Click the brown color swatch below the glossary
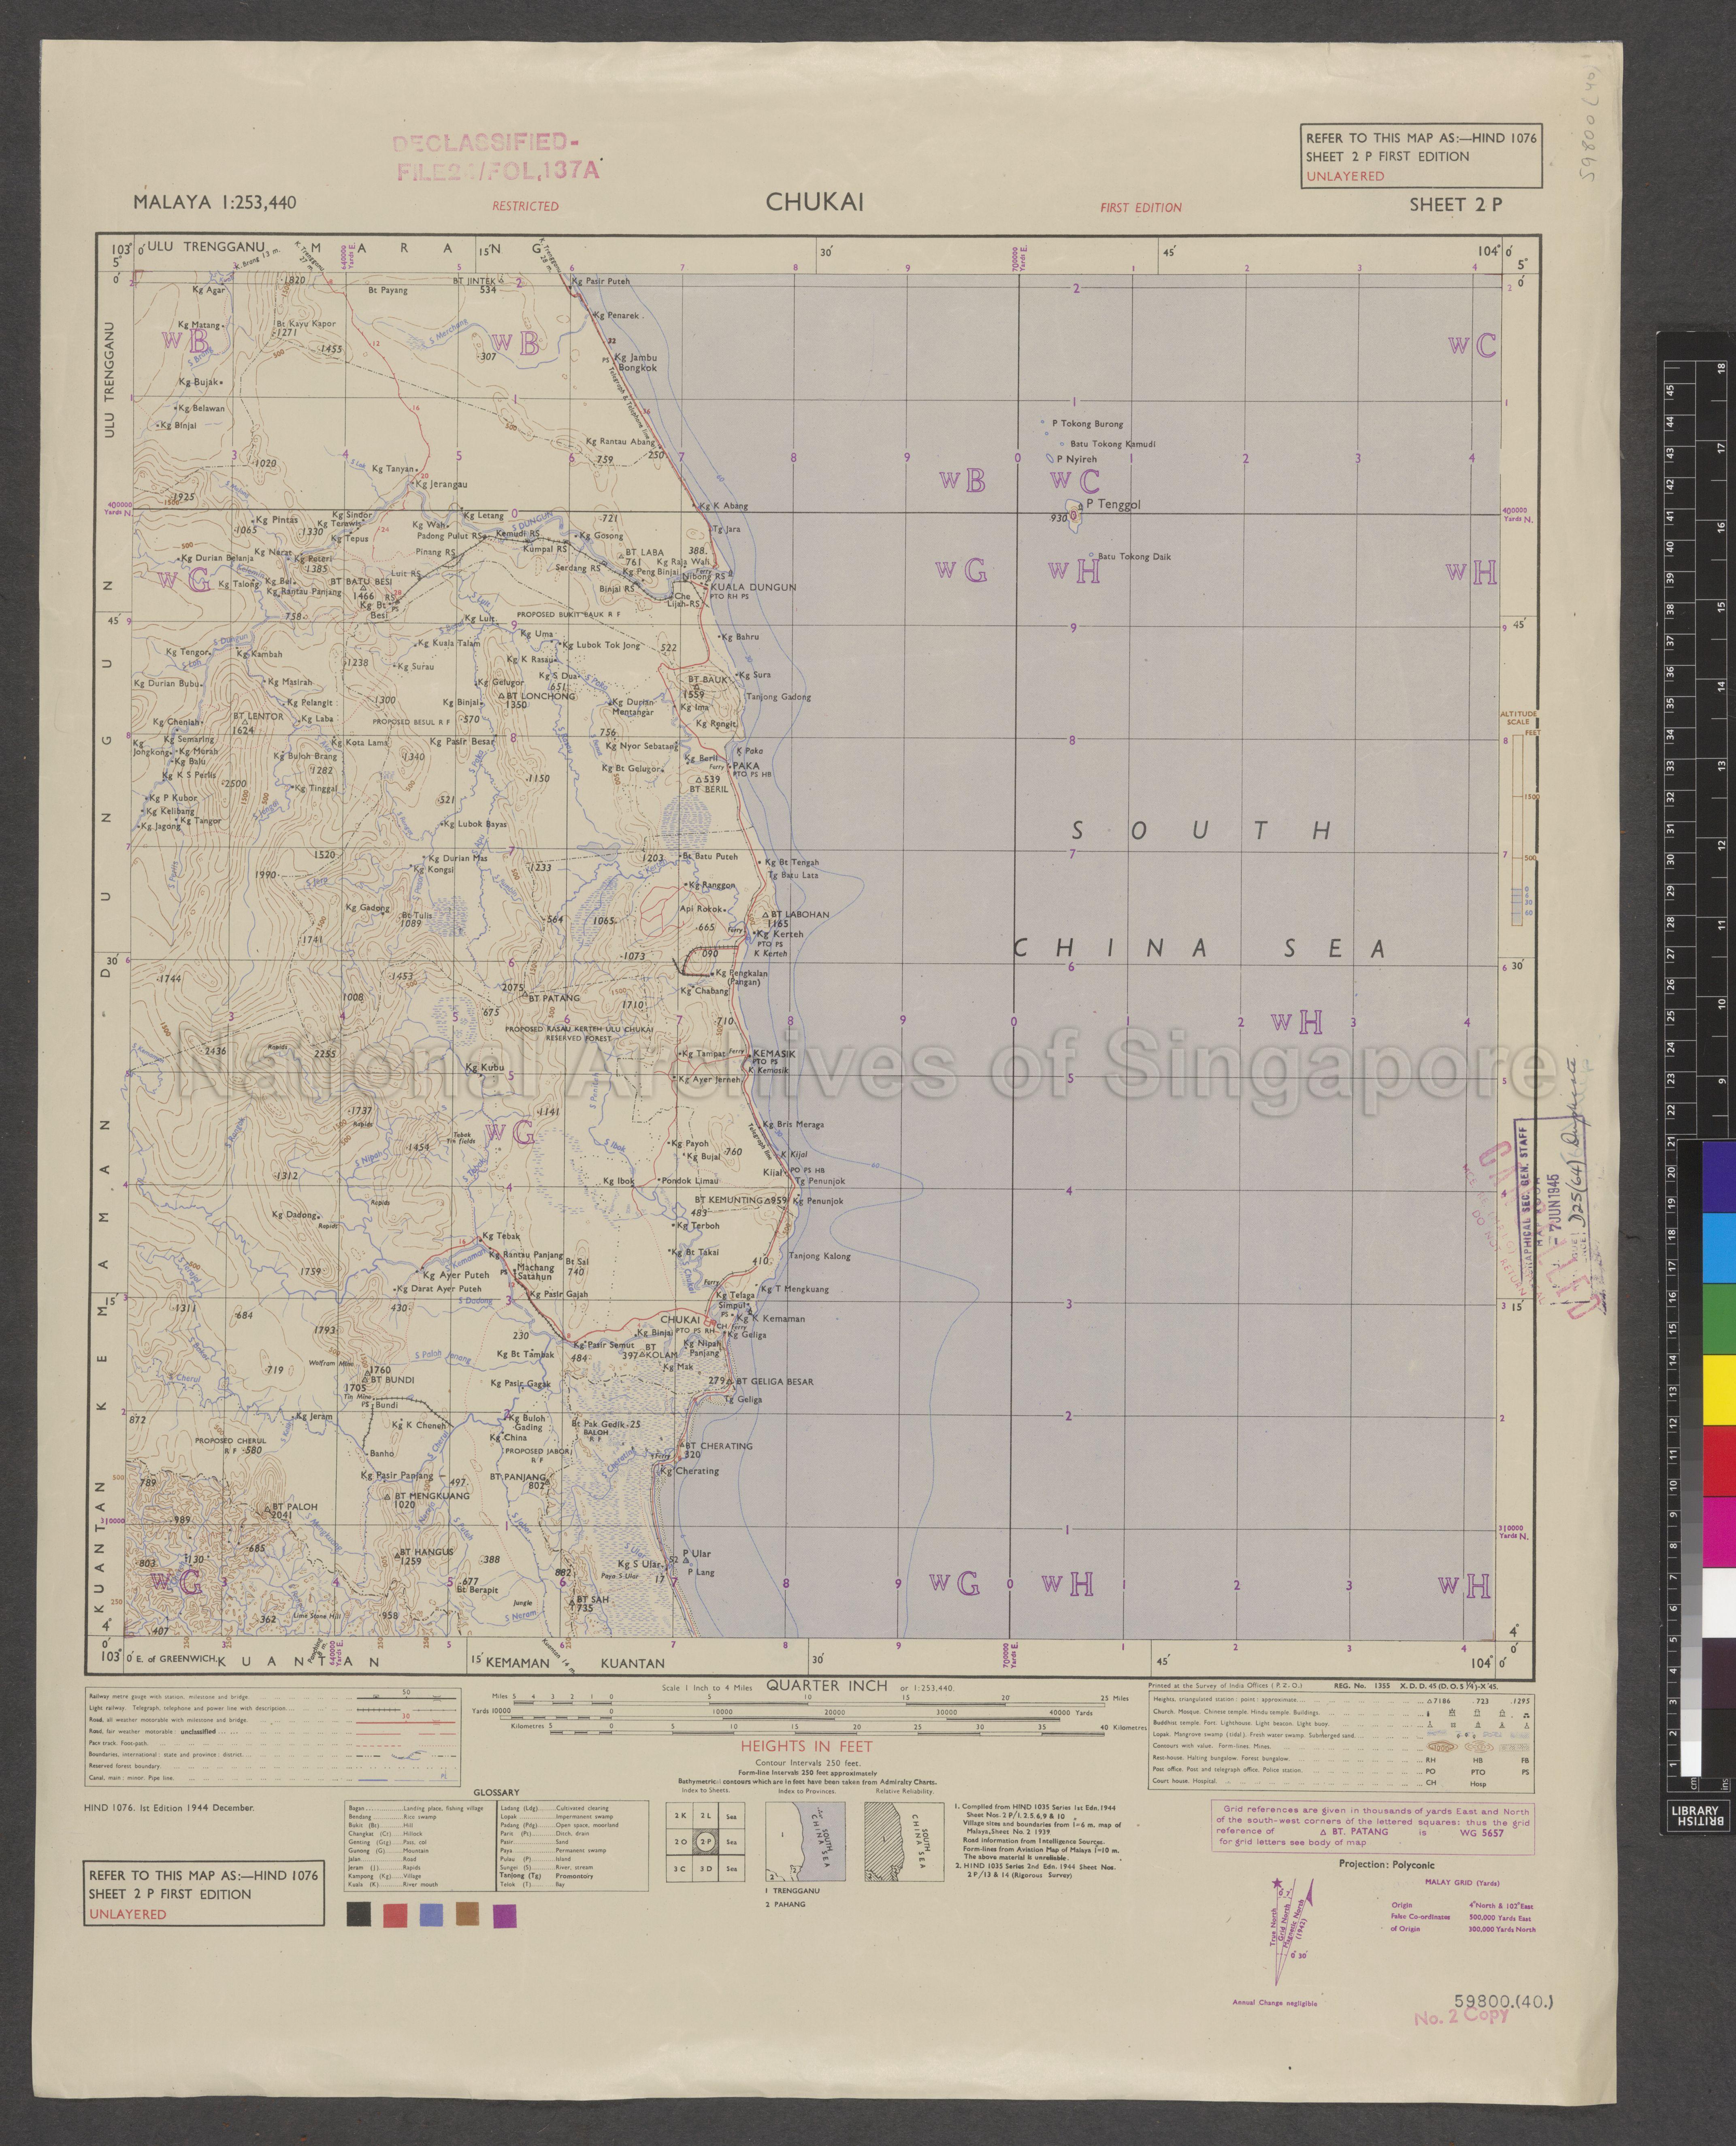1736x2146 pixels. [467, 1915]
